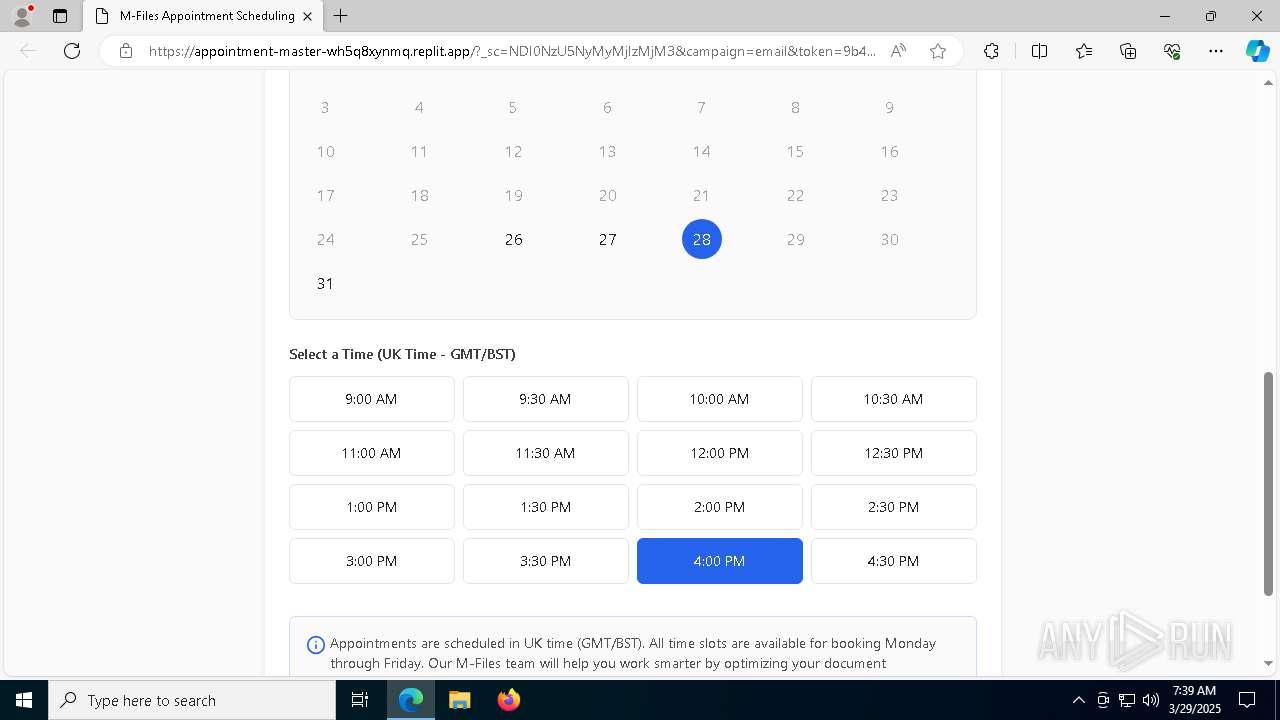
Task: Choose the 3:00 PM time slot
Action: pyautogui.click(x=372, y=561)
